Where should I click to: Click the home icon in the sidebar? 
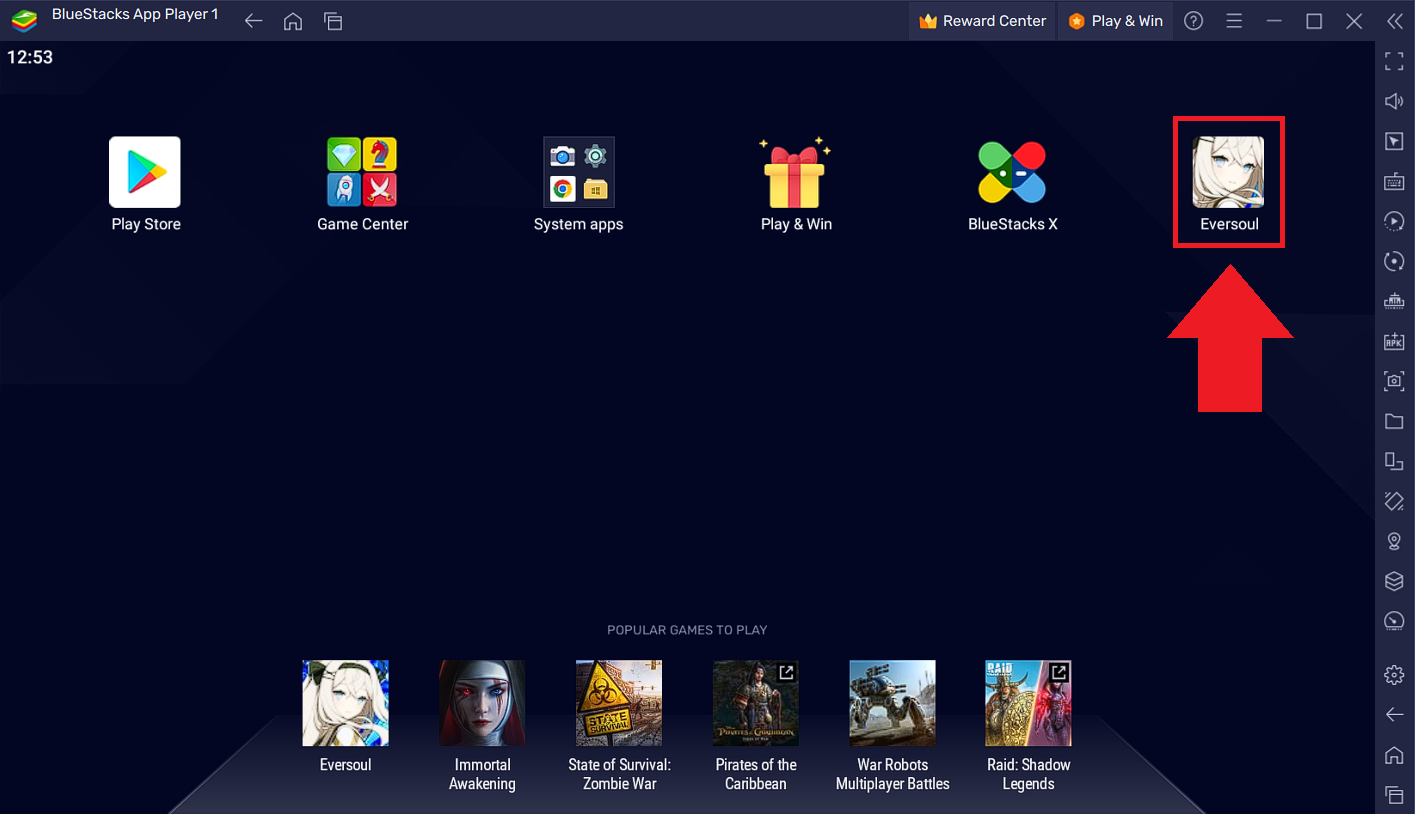tap(1394, 754)
